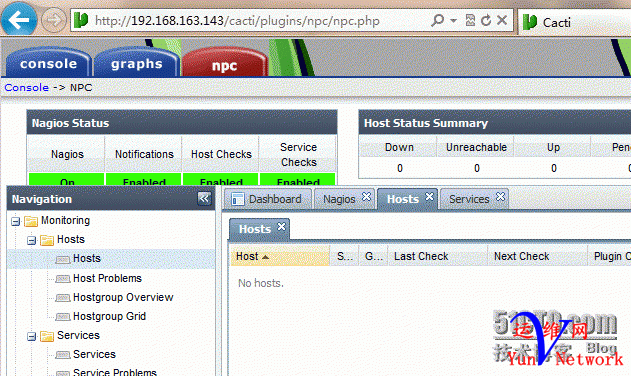This screenshot has height=376, width=631.
Task: Close the Nagios tab
Action: click(366, 196)
